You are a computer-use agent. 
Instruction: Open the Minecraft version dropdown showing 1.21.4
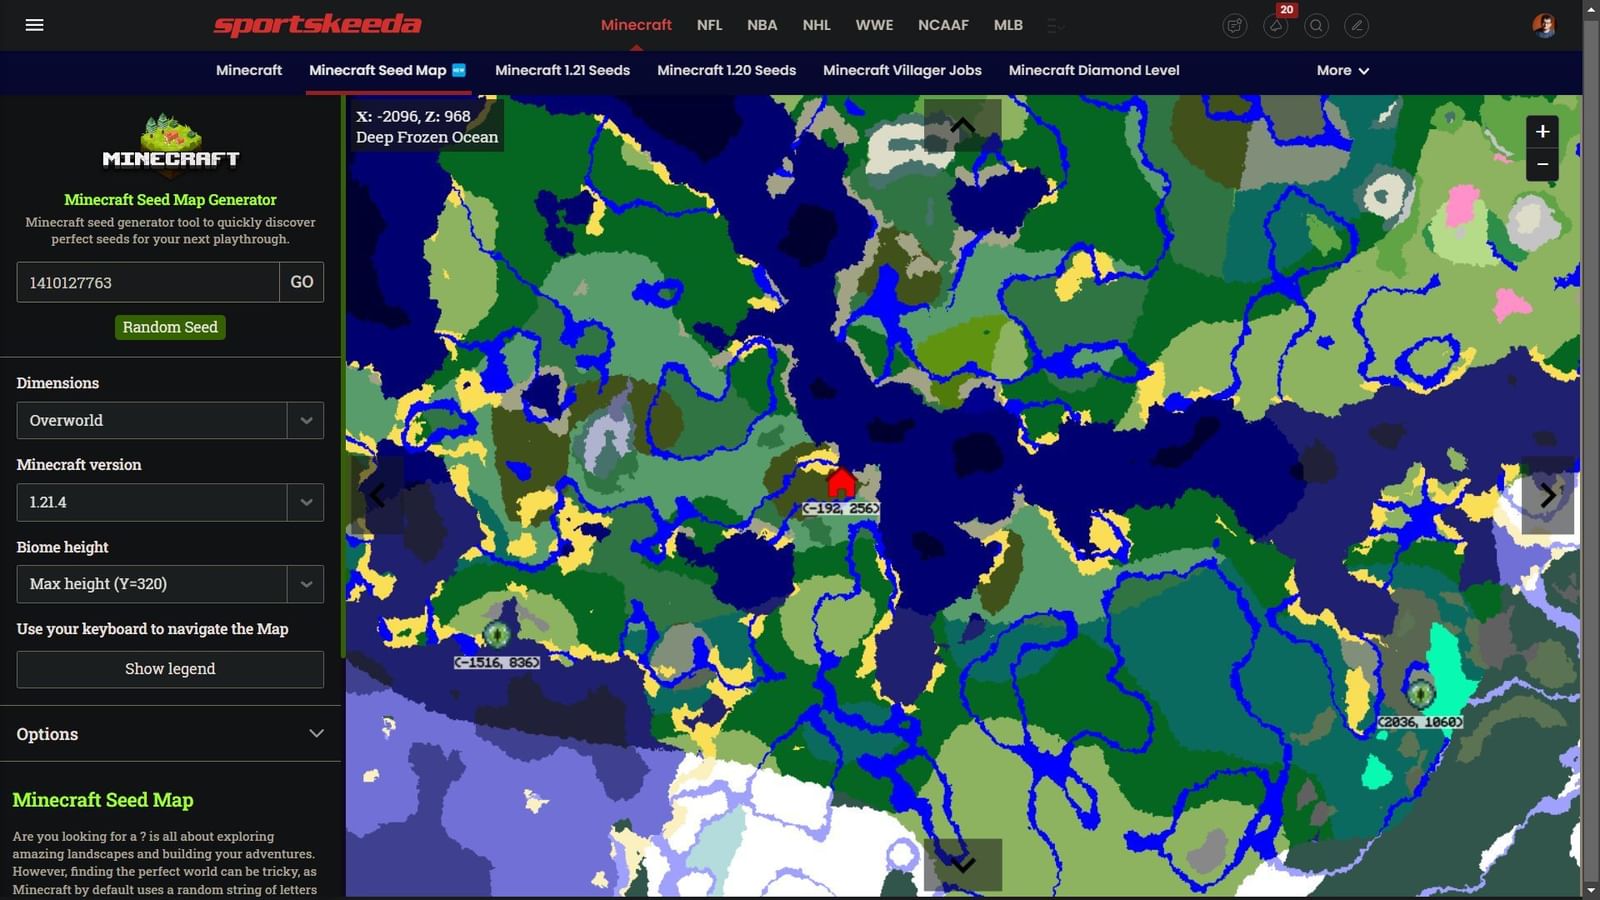click(169, 502)
